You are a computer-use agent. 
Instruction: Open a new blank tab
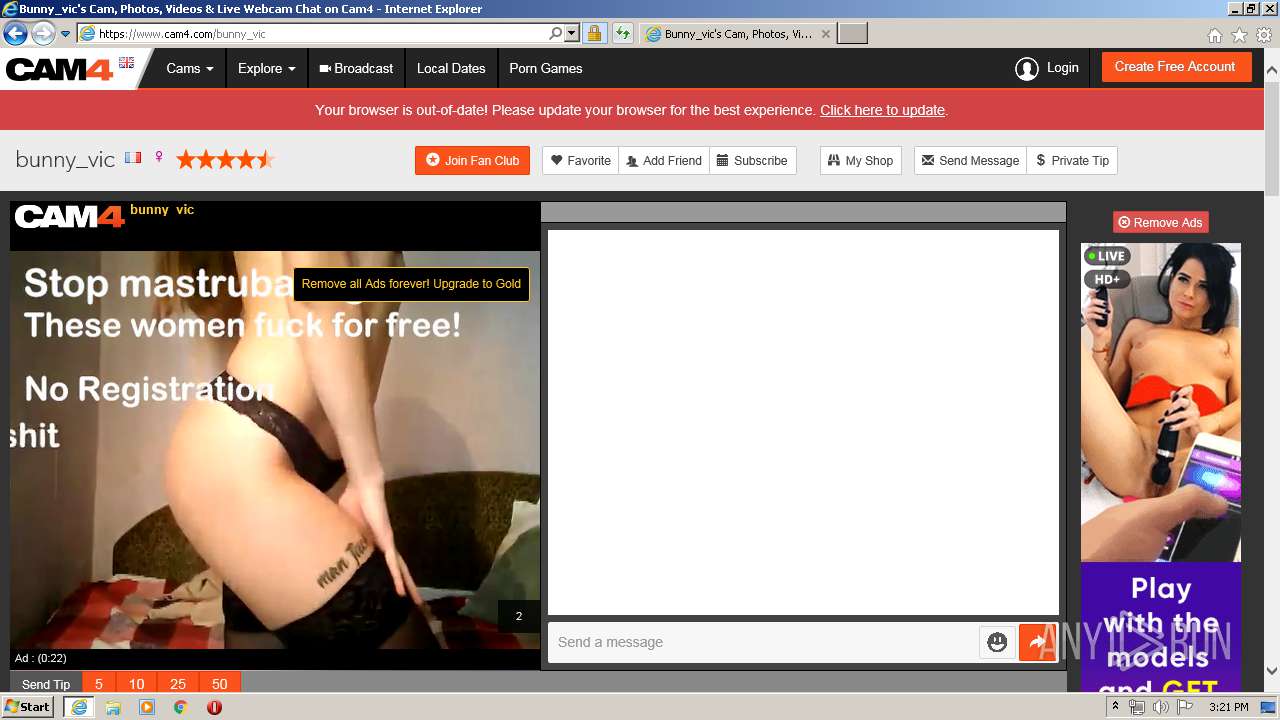click(852, 33)
